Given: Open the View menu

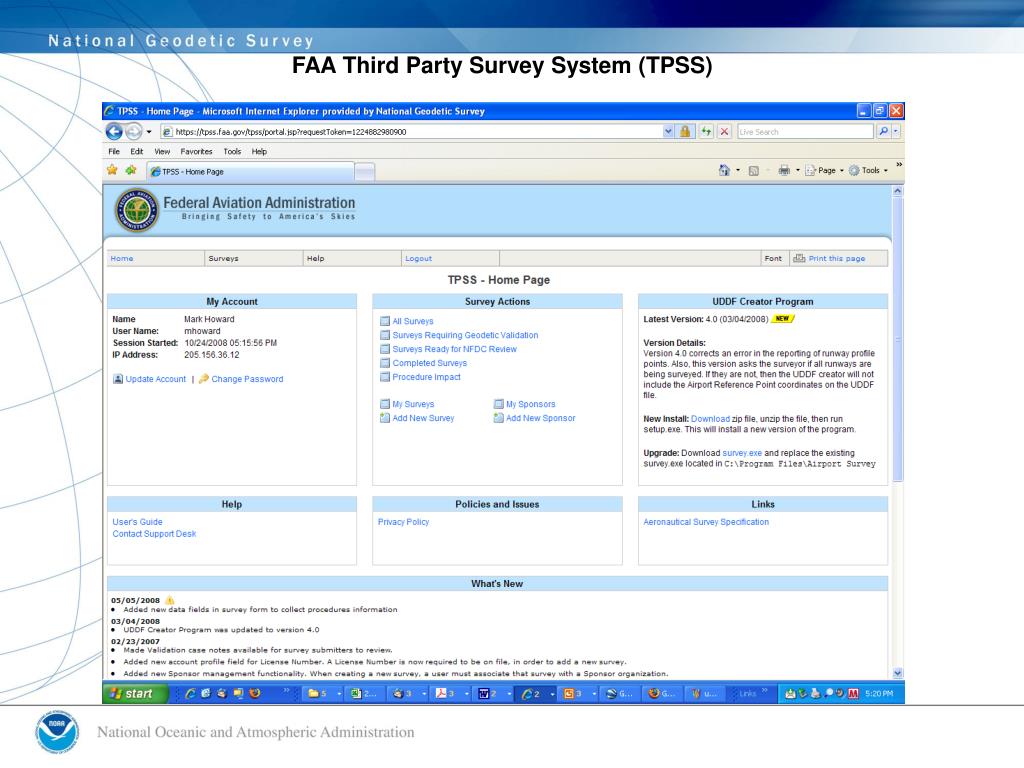Looking at the screenshot, I should click(162, 152).
